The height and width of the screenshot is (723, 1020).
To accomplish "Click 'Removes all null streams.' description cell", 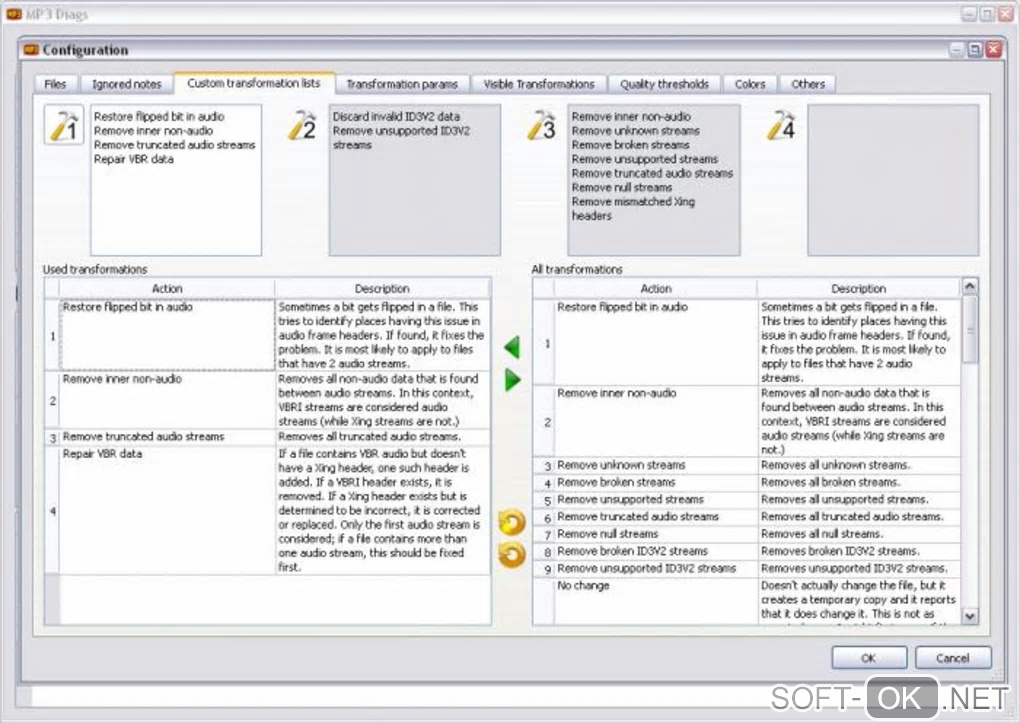I will [x=859, y=534].
